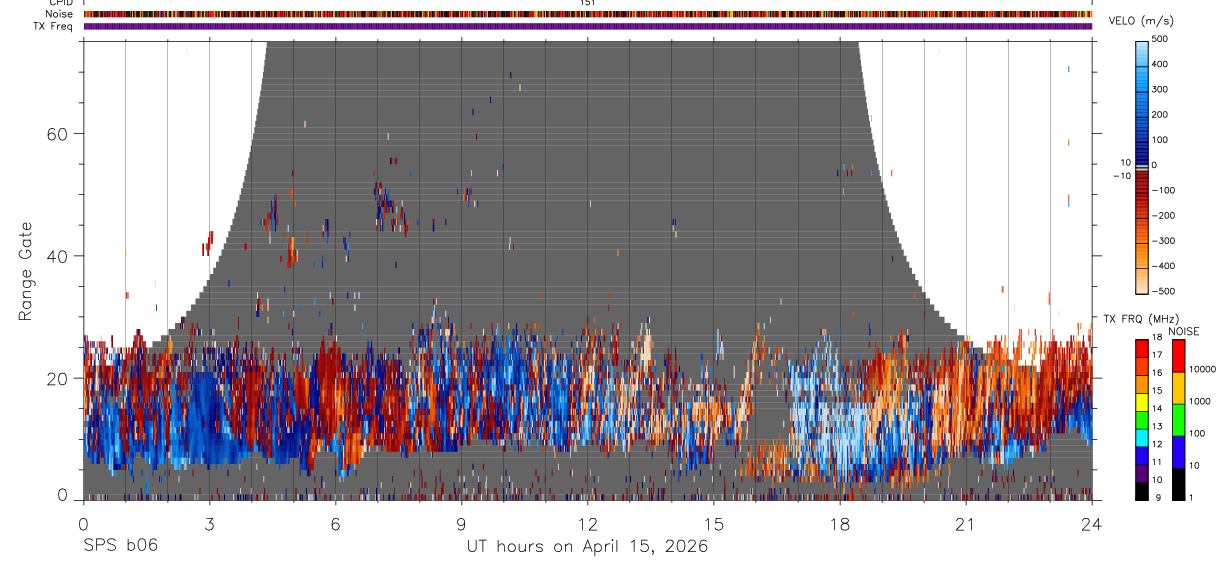Image resolution: width=1228 pixels, height=567 pixels.
Task: Pick the red top swatch of the NOISE legend
Action: point(1178,356)
